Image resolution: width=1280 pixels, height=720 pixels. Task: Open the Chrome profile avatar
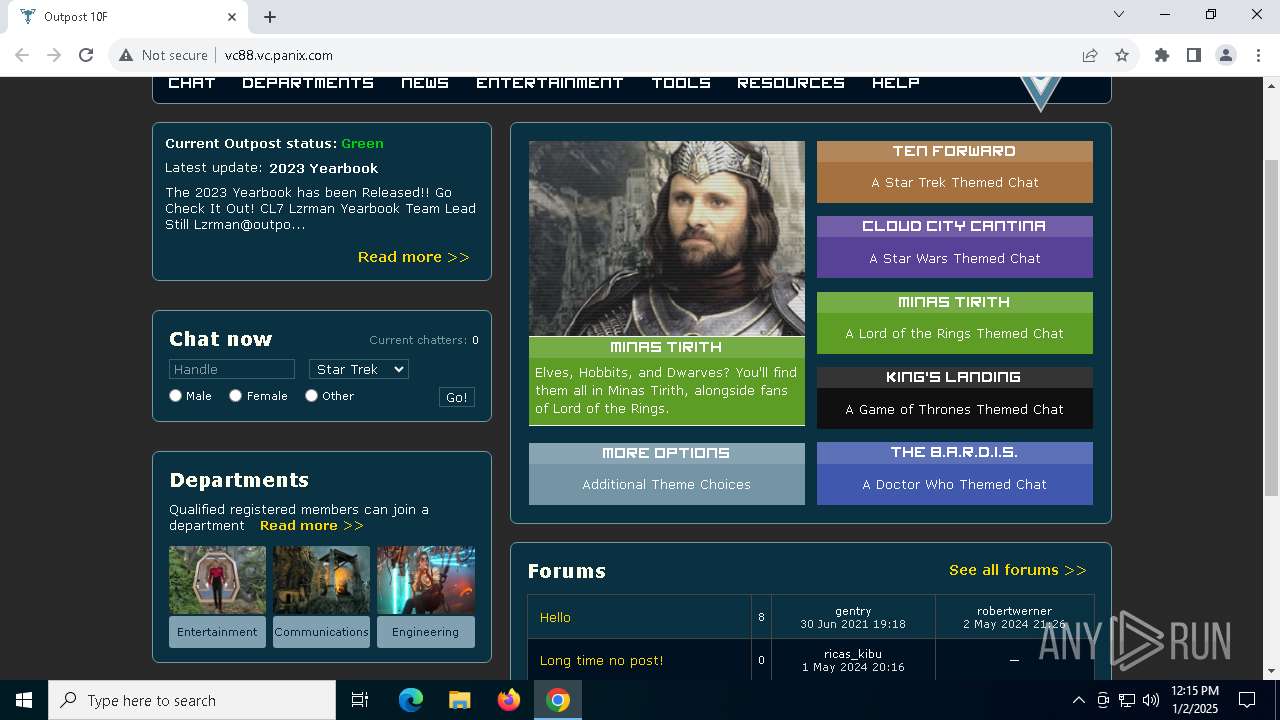pos(1226,55)
